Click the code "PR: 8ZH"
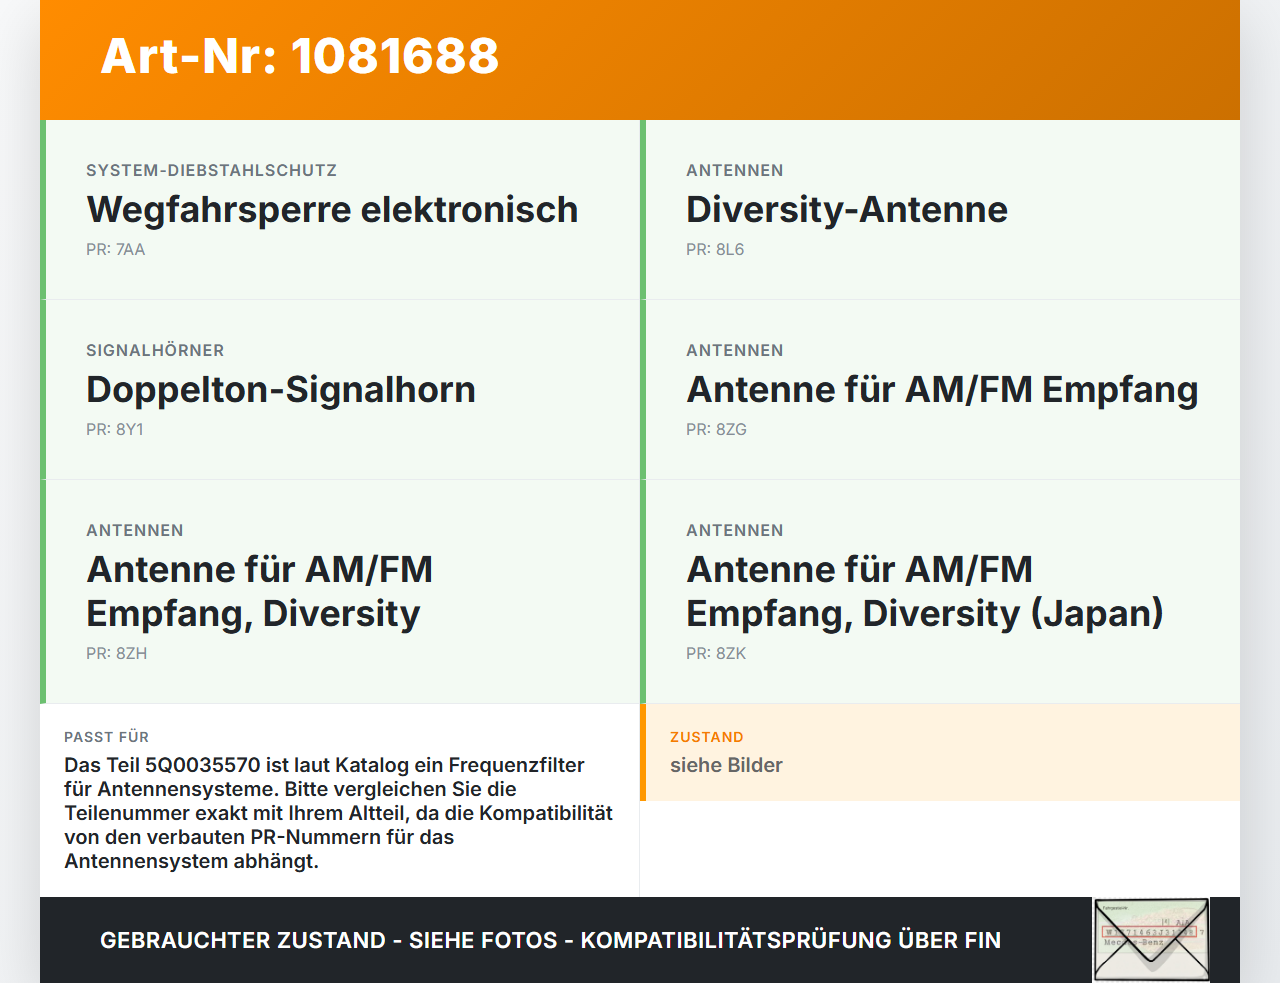The image size is (1280, 983). pos(117,653)
